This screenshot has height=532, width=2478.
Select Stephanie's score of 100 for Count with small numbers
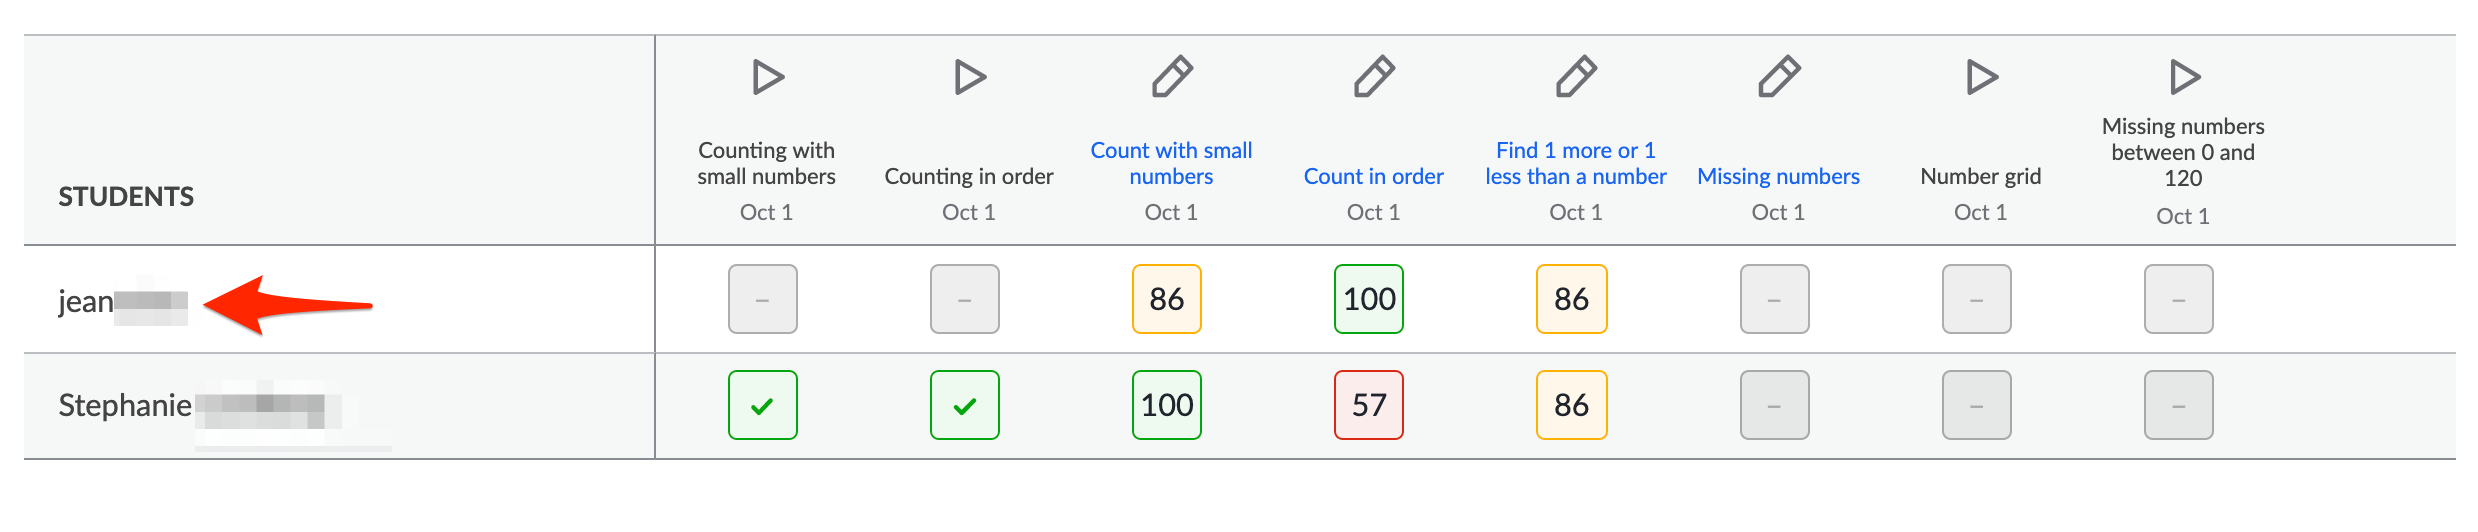(1167, 405)
